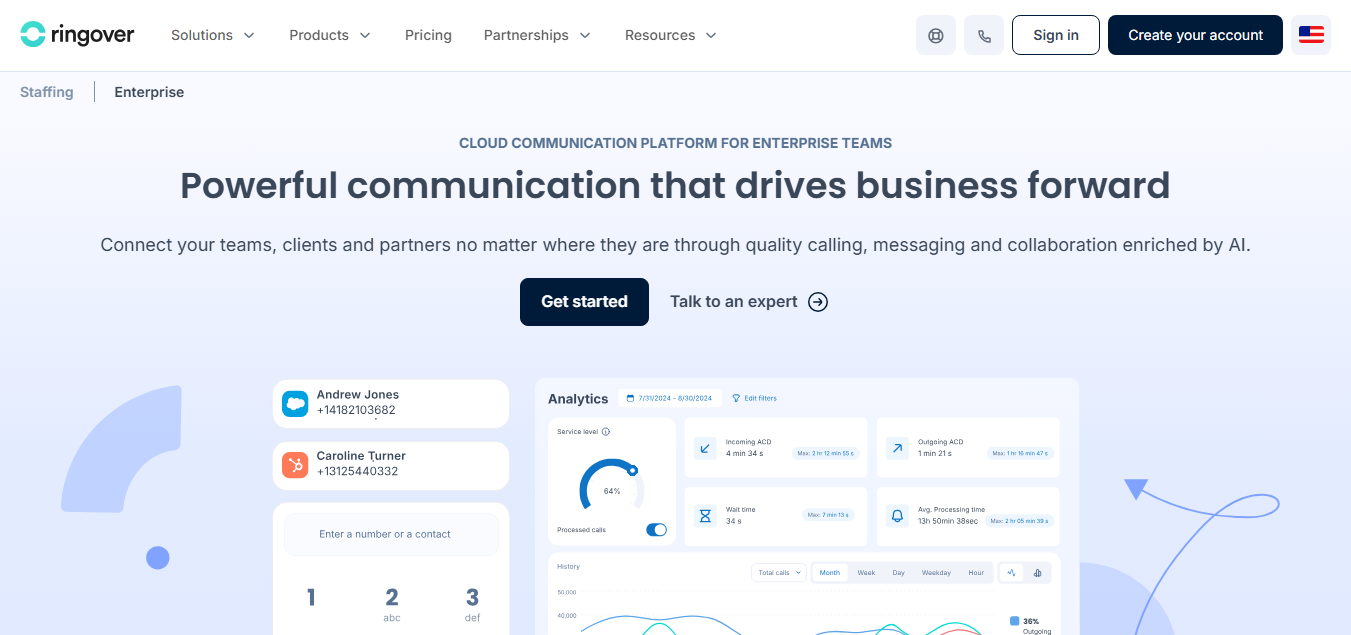Open the US flag language selector
Image resolution: width=1351 pixels, height=635 pixels.
(x=1311, y=35)
